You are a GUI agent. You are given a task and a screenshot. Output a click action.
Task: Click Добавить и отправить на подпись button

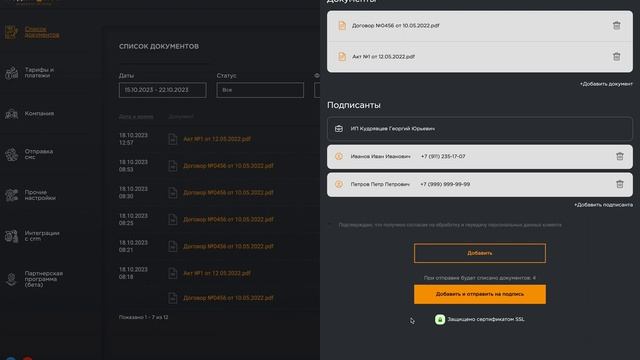(x=480, y=294)
